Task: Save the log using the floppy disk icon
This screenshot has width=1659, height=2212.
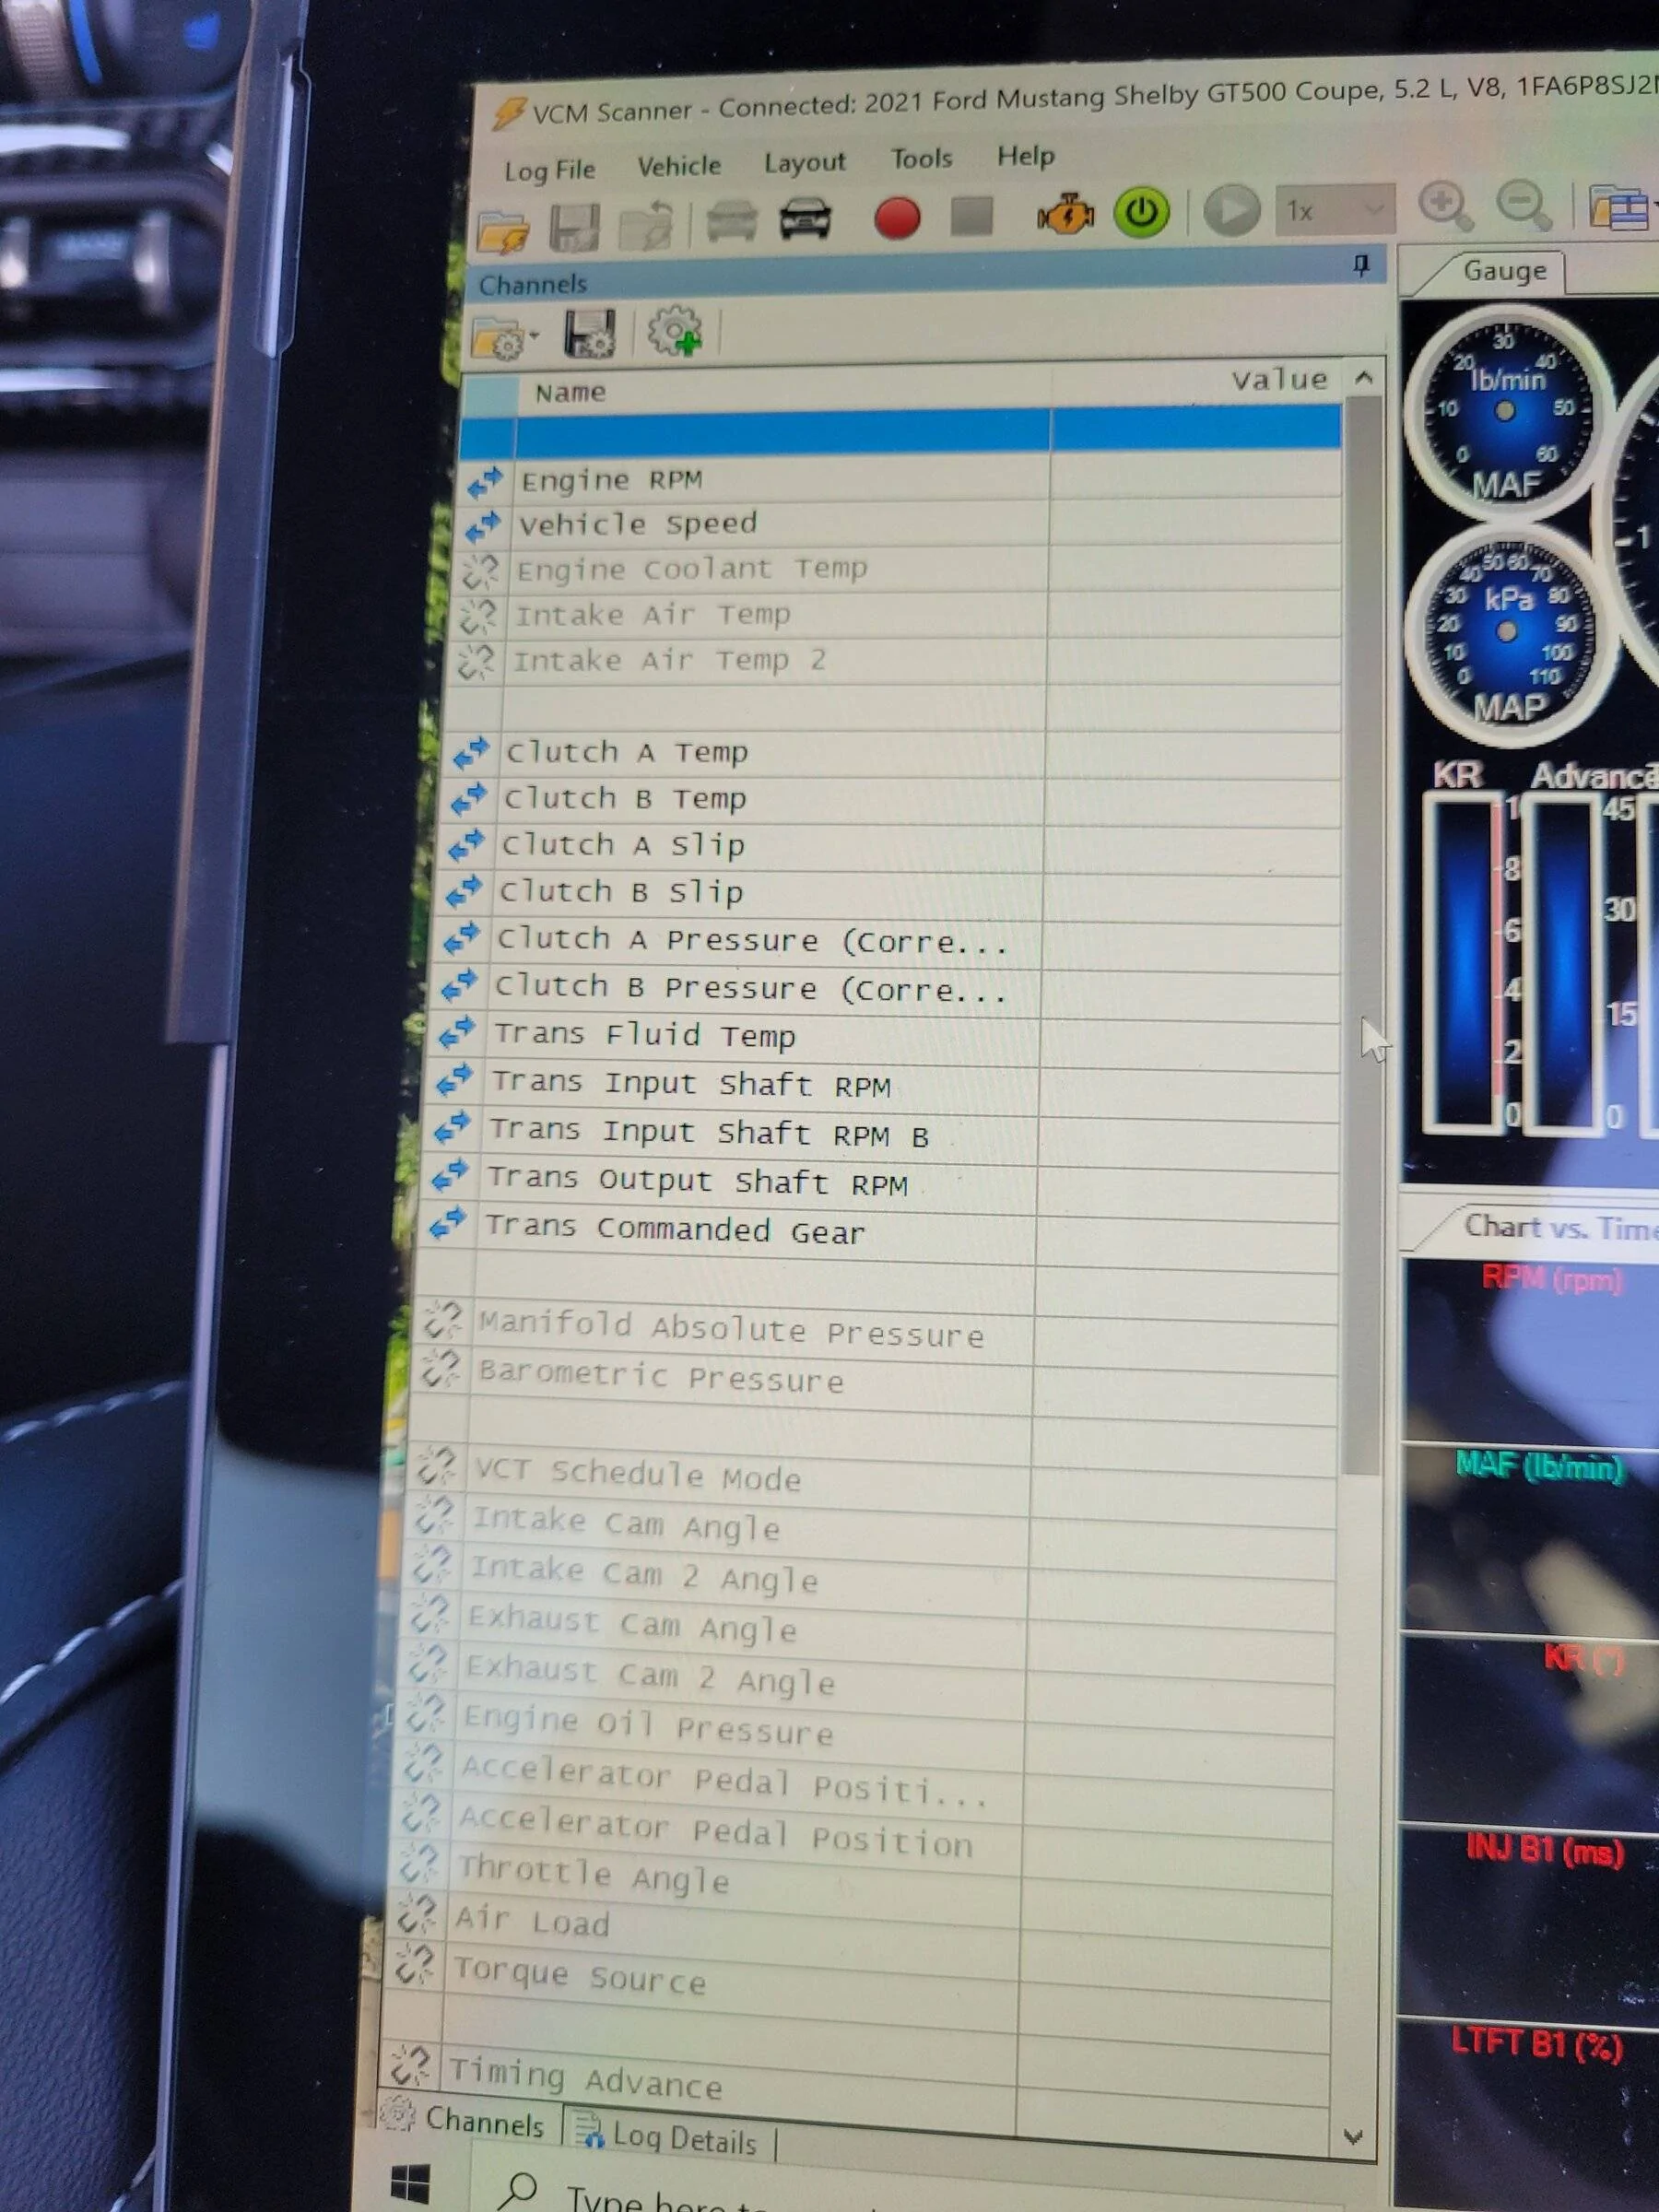Action: click(x=574, y=227)
